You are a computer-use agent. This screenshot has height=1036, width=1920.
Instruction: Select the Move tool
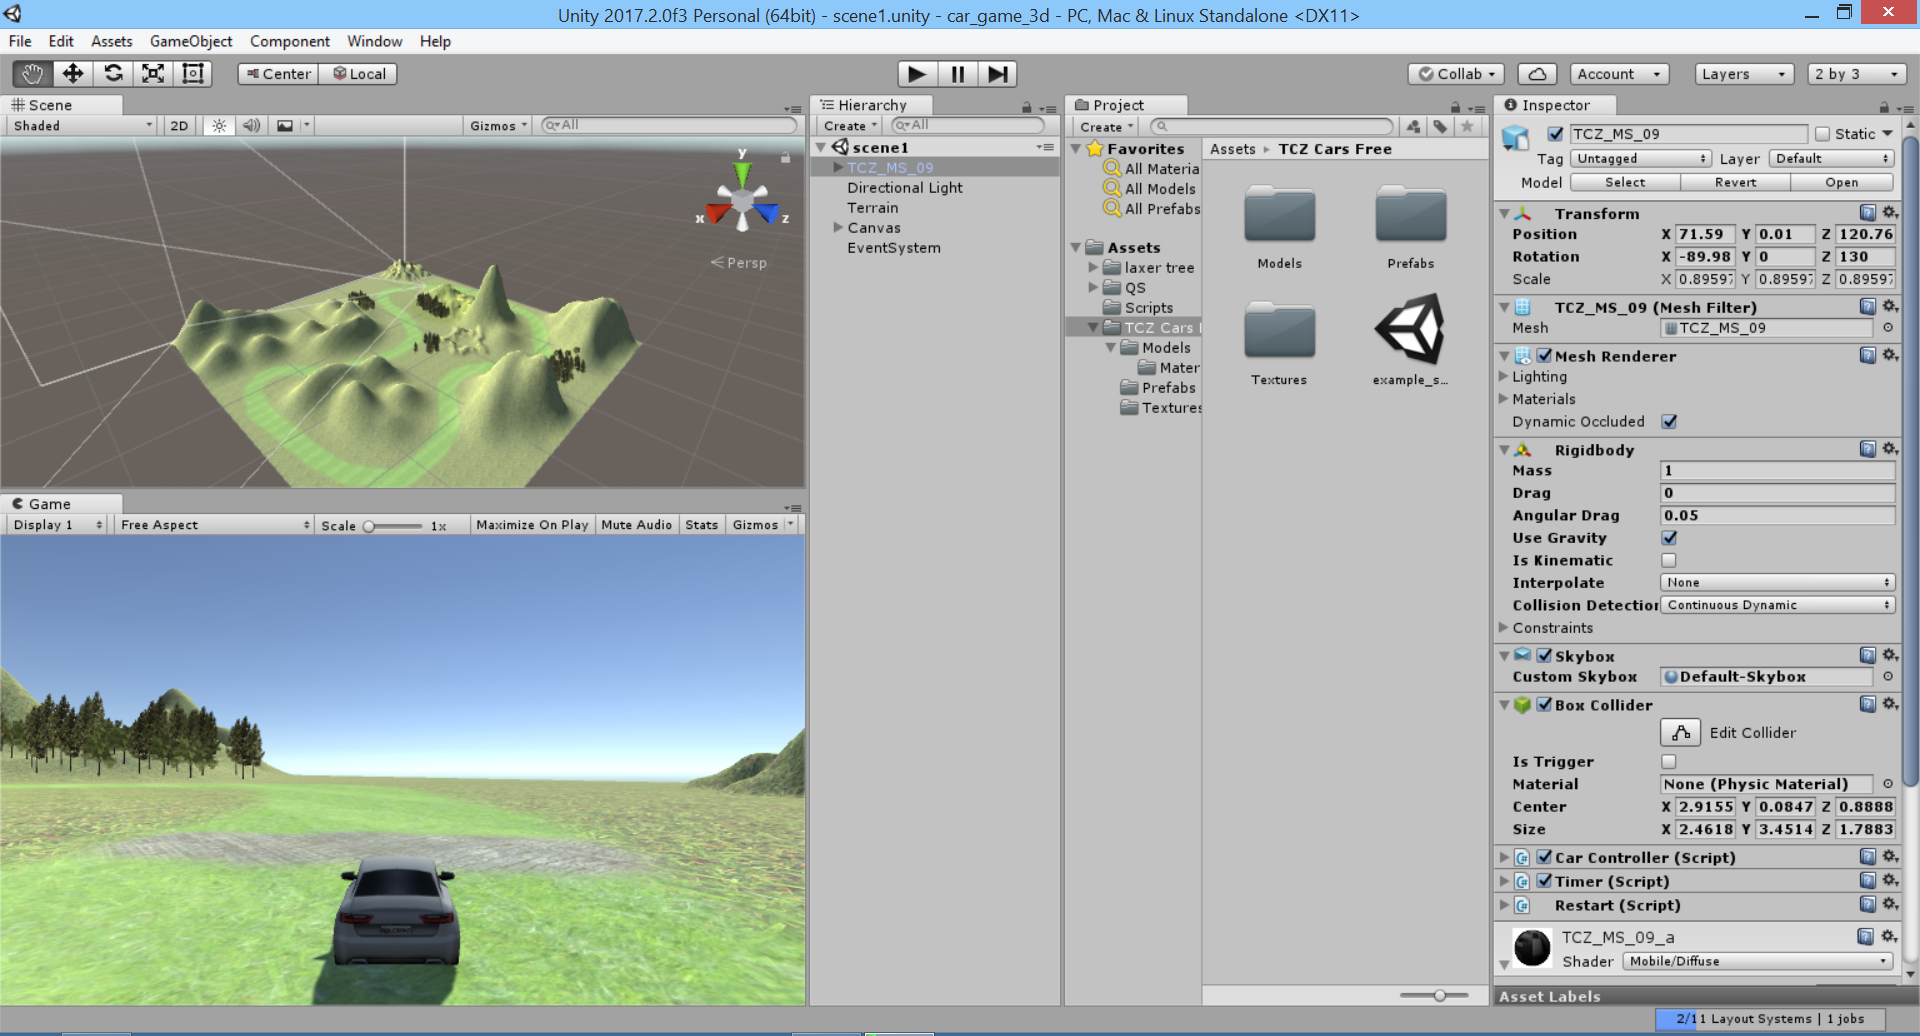(73, 74)
